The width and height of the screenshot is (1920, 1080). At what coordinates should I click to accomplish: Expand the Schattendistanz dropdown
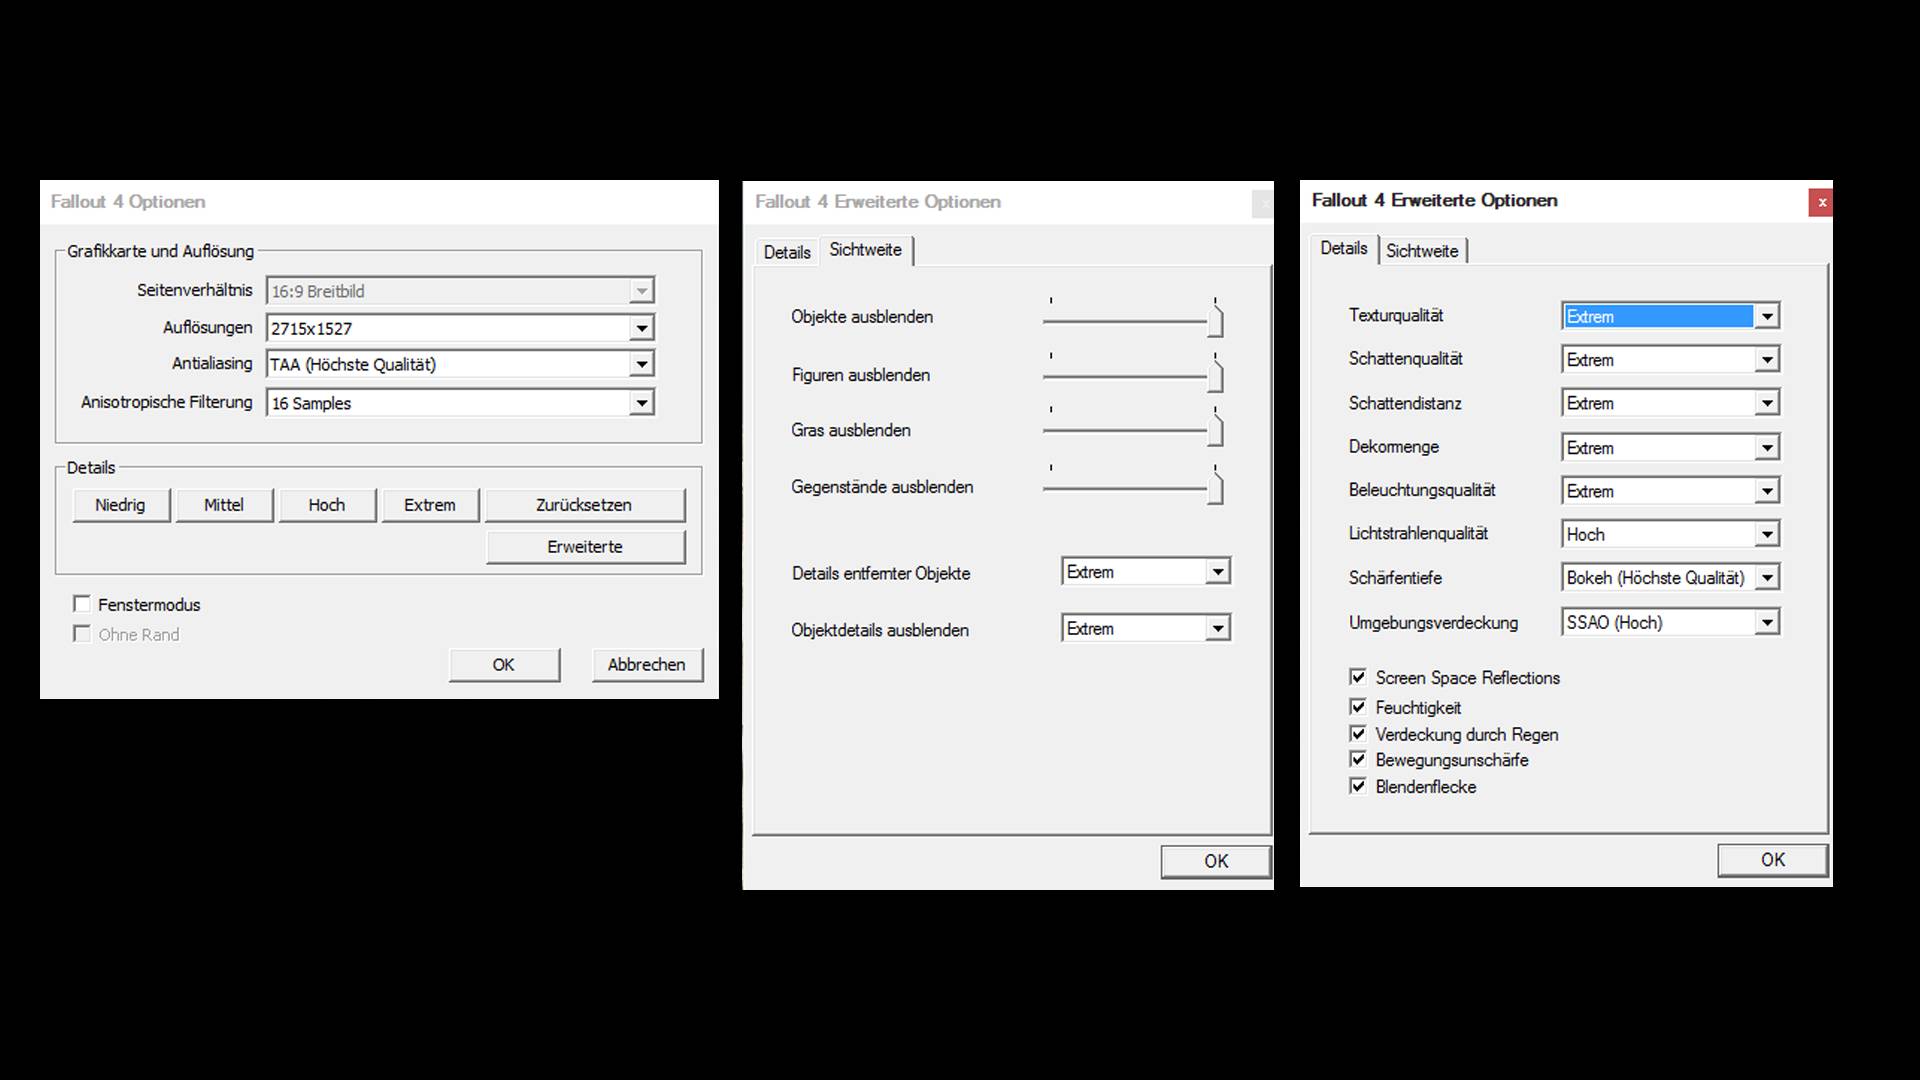[x=1670, y=403]
